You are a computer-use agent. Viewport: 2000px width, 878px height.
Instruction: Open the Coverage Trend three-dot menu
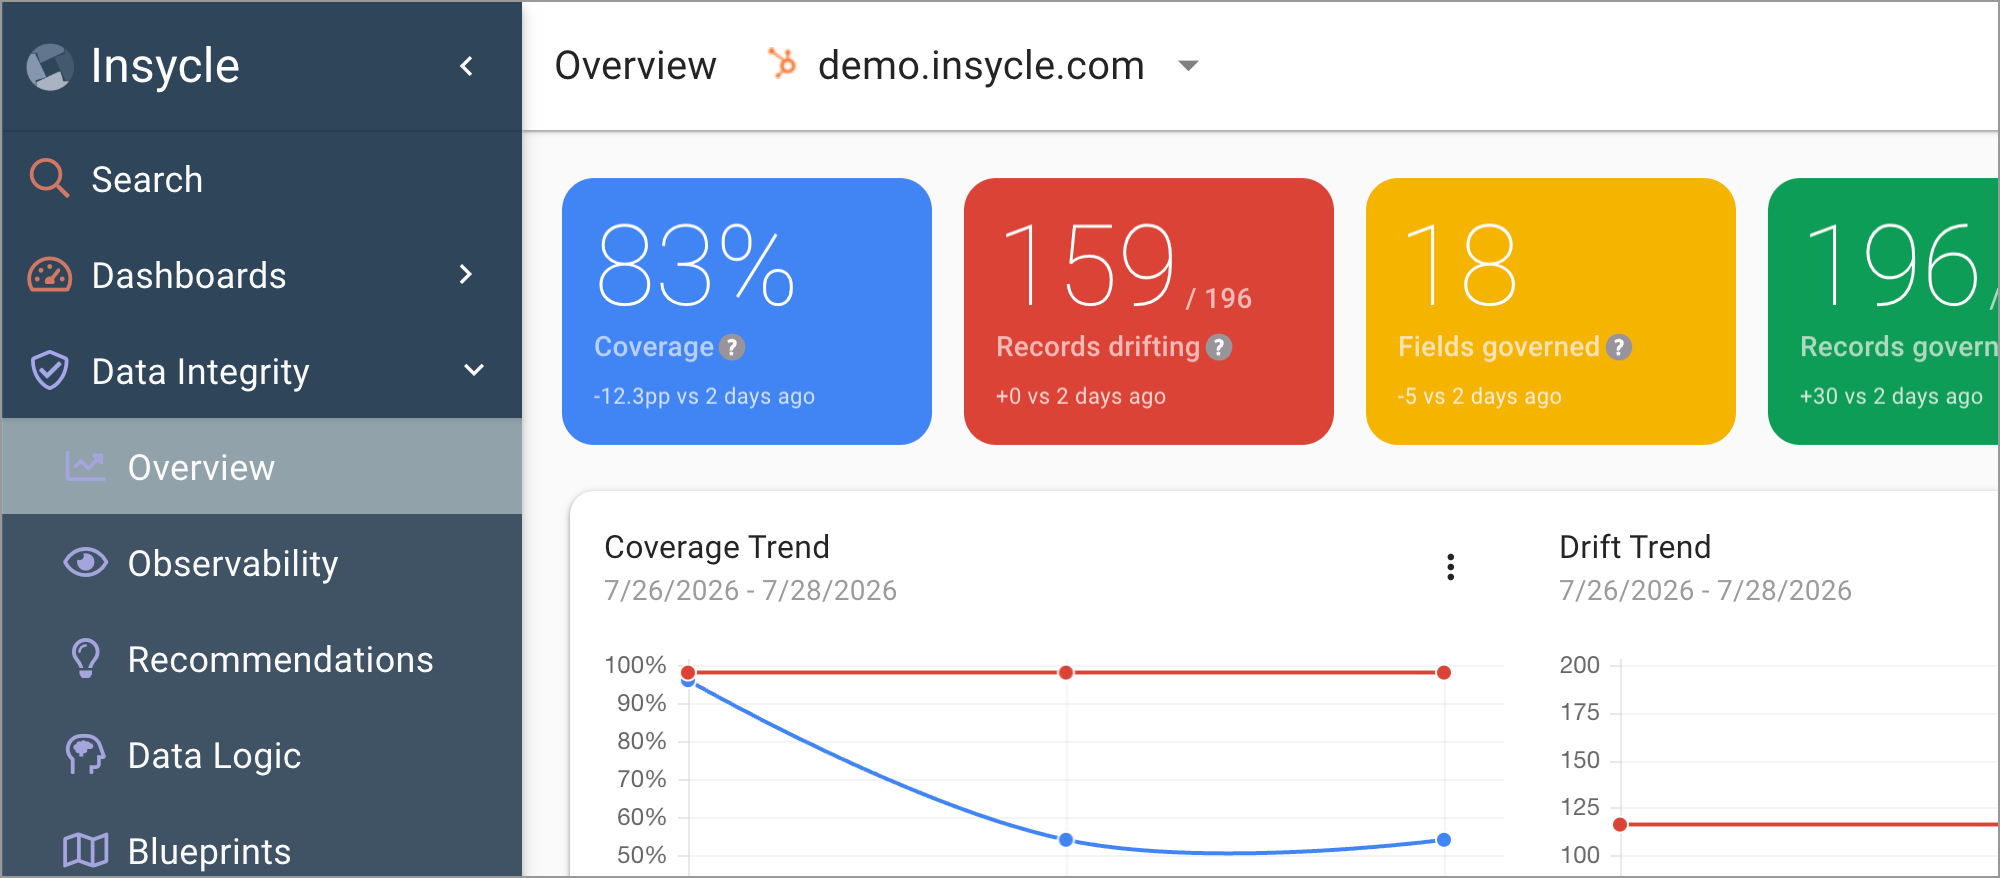(x=1450, y=567)
